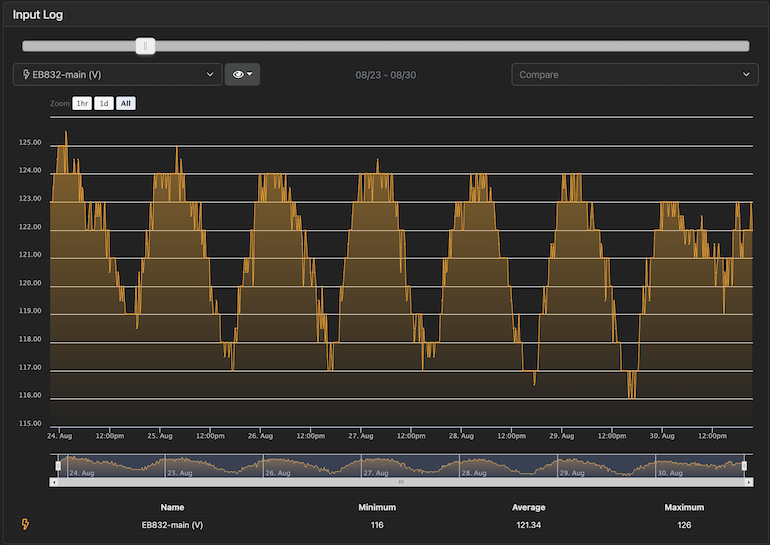Toggle the eye visibility options button

pos(242,75)
